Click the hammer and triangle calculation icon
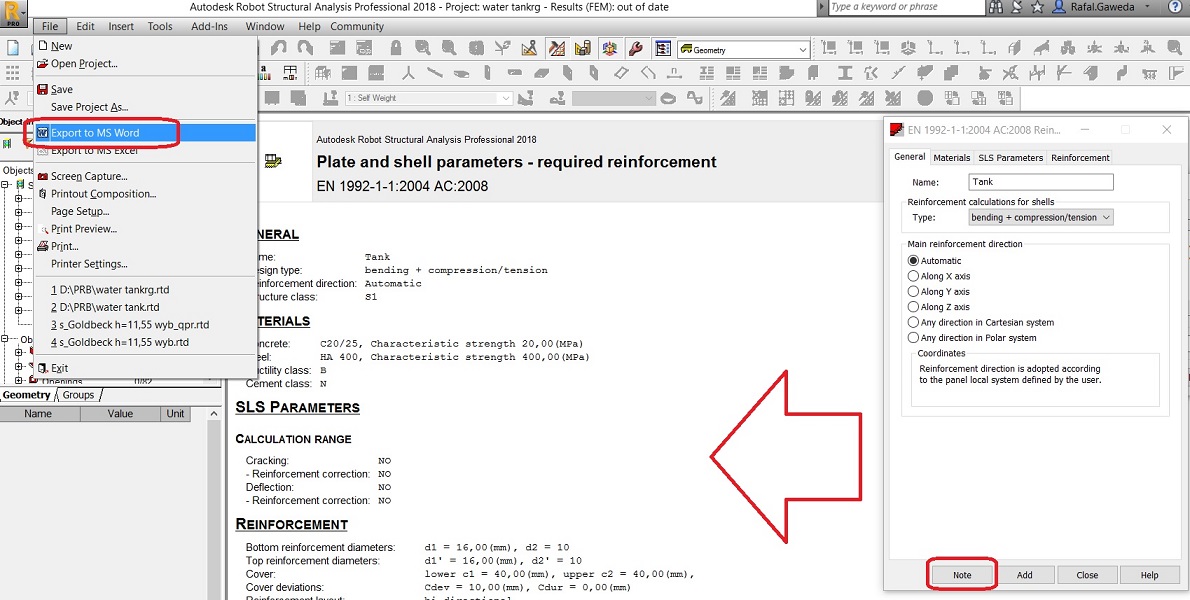The image size is (1190, 600). pos(557,49)
